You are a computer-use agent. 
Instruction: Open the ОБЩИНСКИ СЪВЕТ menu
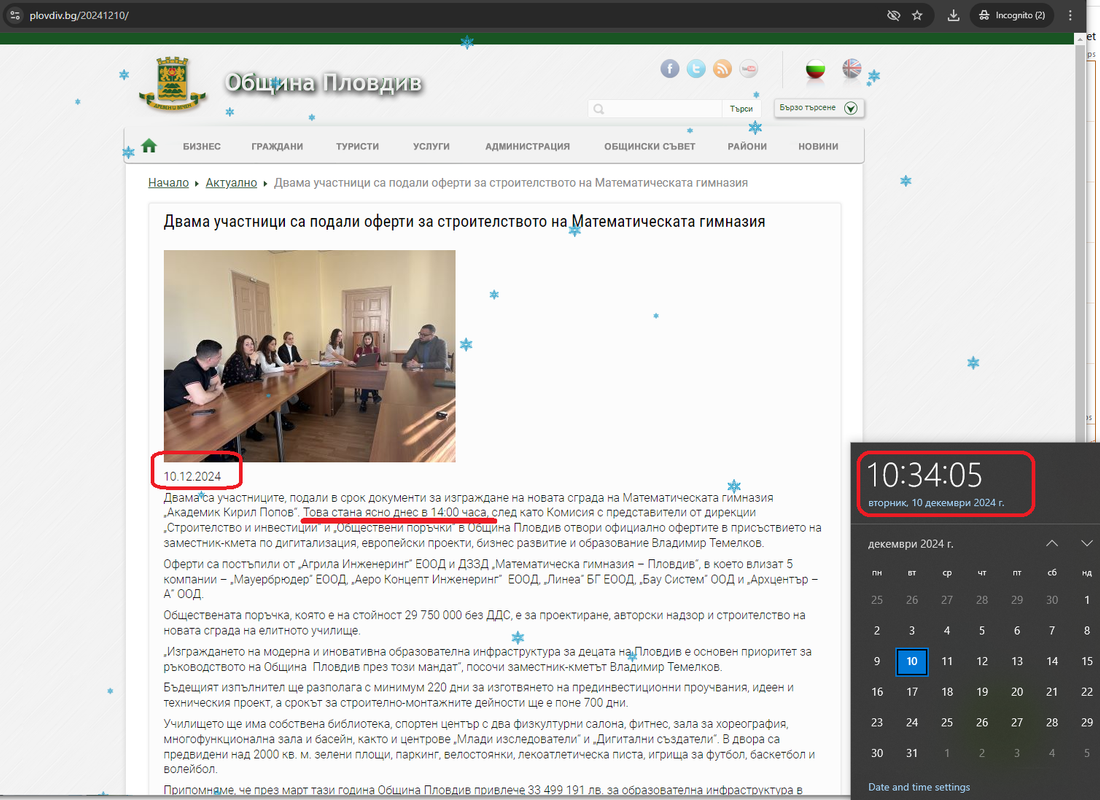click(x=650, y=146)
